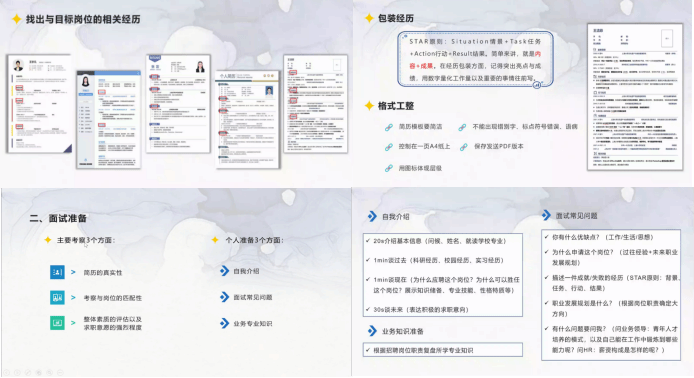Image resolution: width=694 pixels, height=378 pixels.
Task: Click the checkmark before 20s介绍基本信息
Action: coord(368,240)
